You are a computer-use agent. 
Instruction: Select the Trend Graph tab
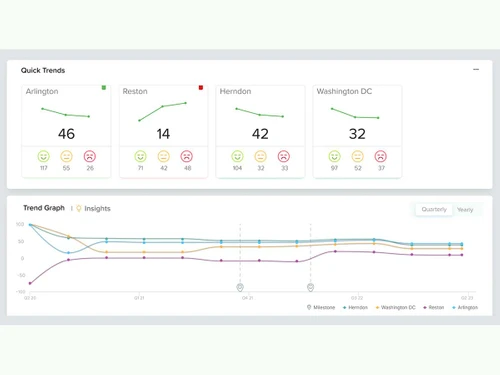[44, 208]
